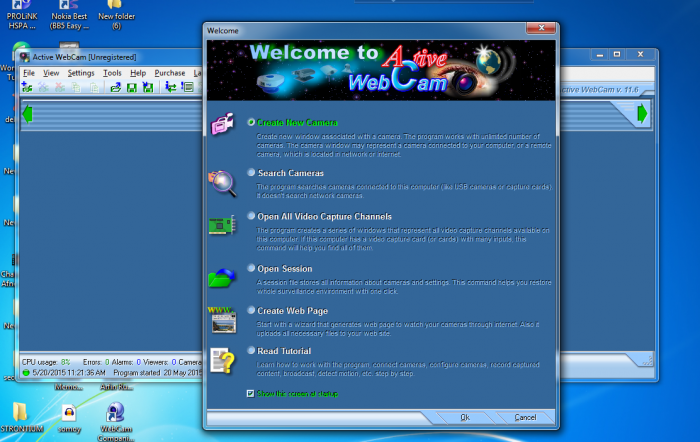The width and height of the screenshot is (700, 442).
Task: Open the Nokia Best BB5 Easy shortcut
Action: tap(69, 15)
